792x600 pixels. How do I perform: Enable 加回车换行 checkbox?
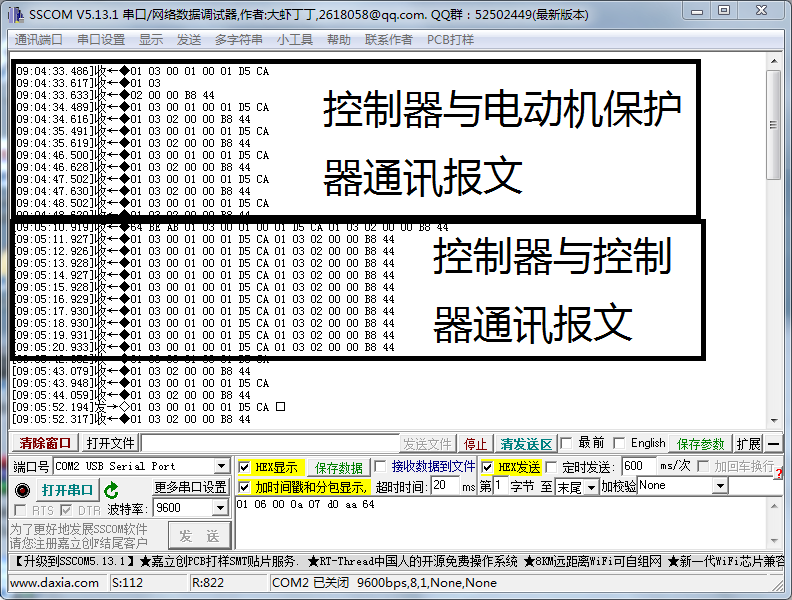(702, 466)
